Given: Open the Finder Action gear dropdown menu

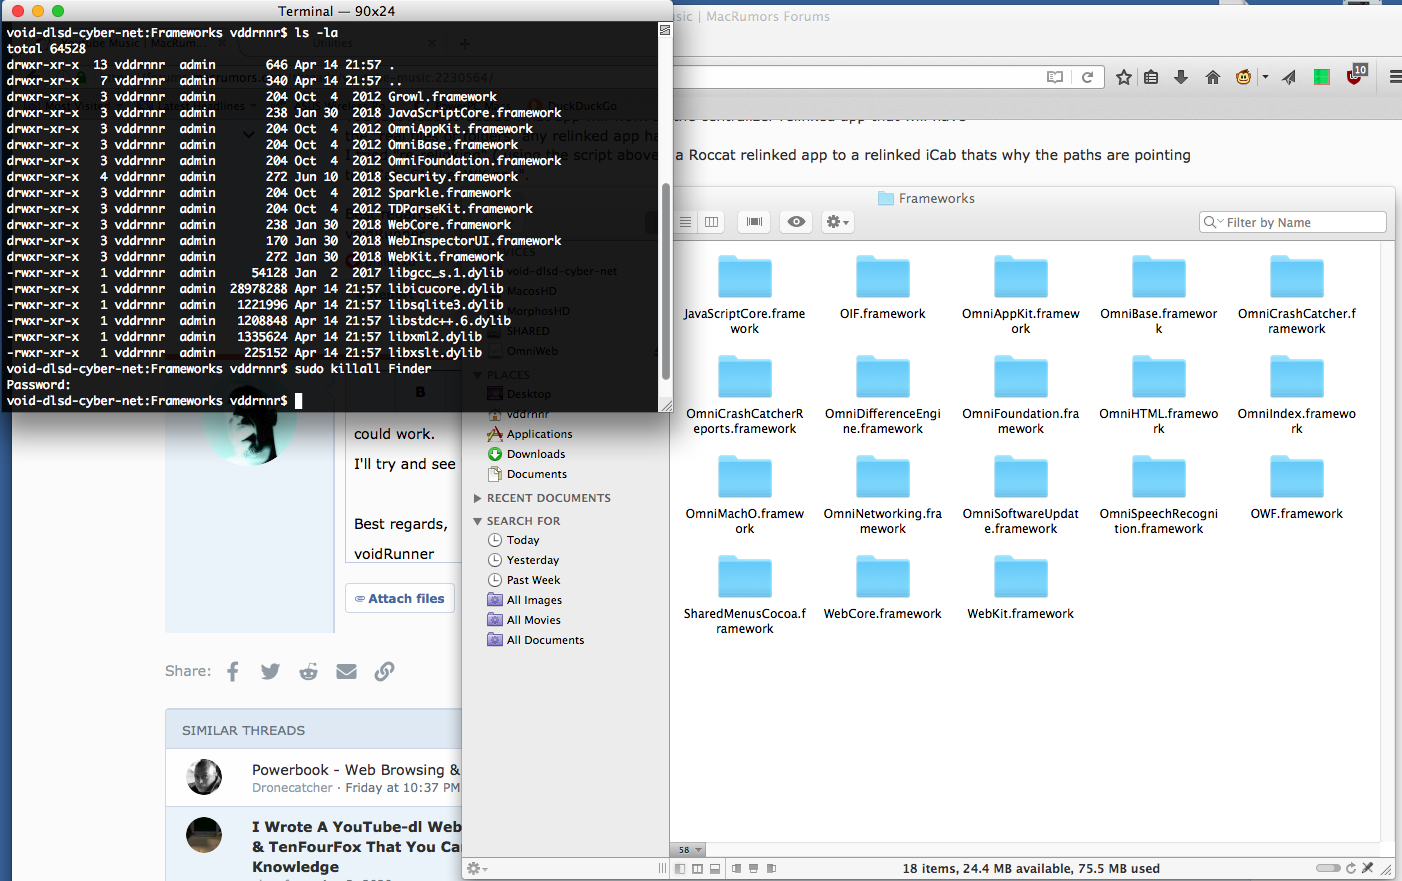Looking at the screenshot, I should point(837,222).
